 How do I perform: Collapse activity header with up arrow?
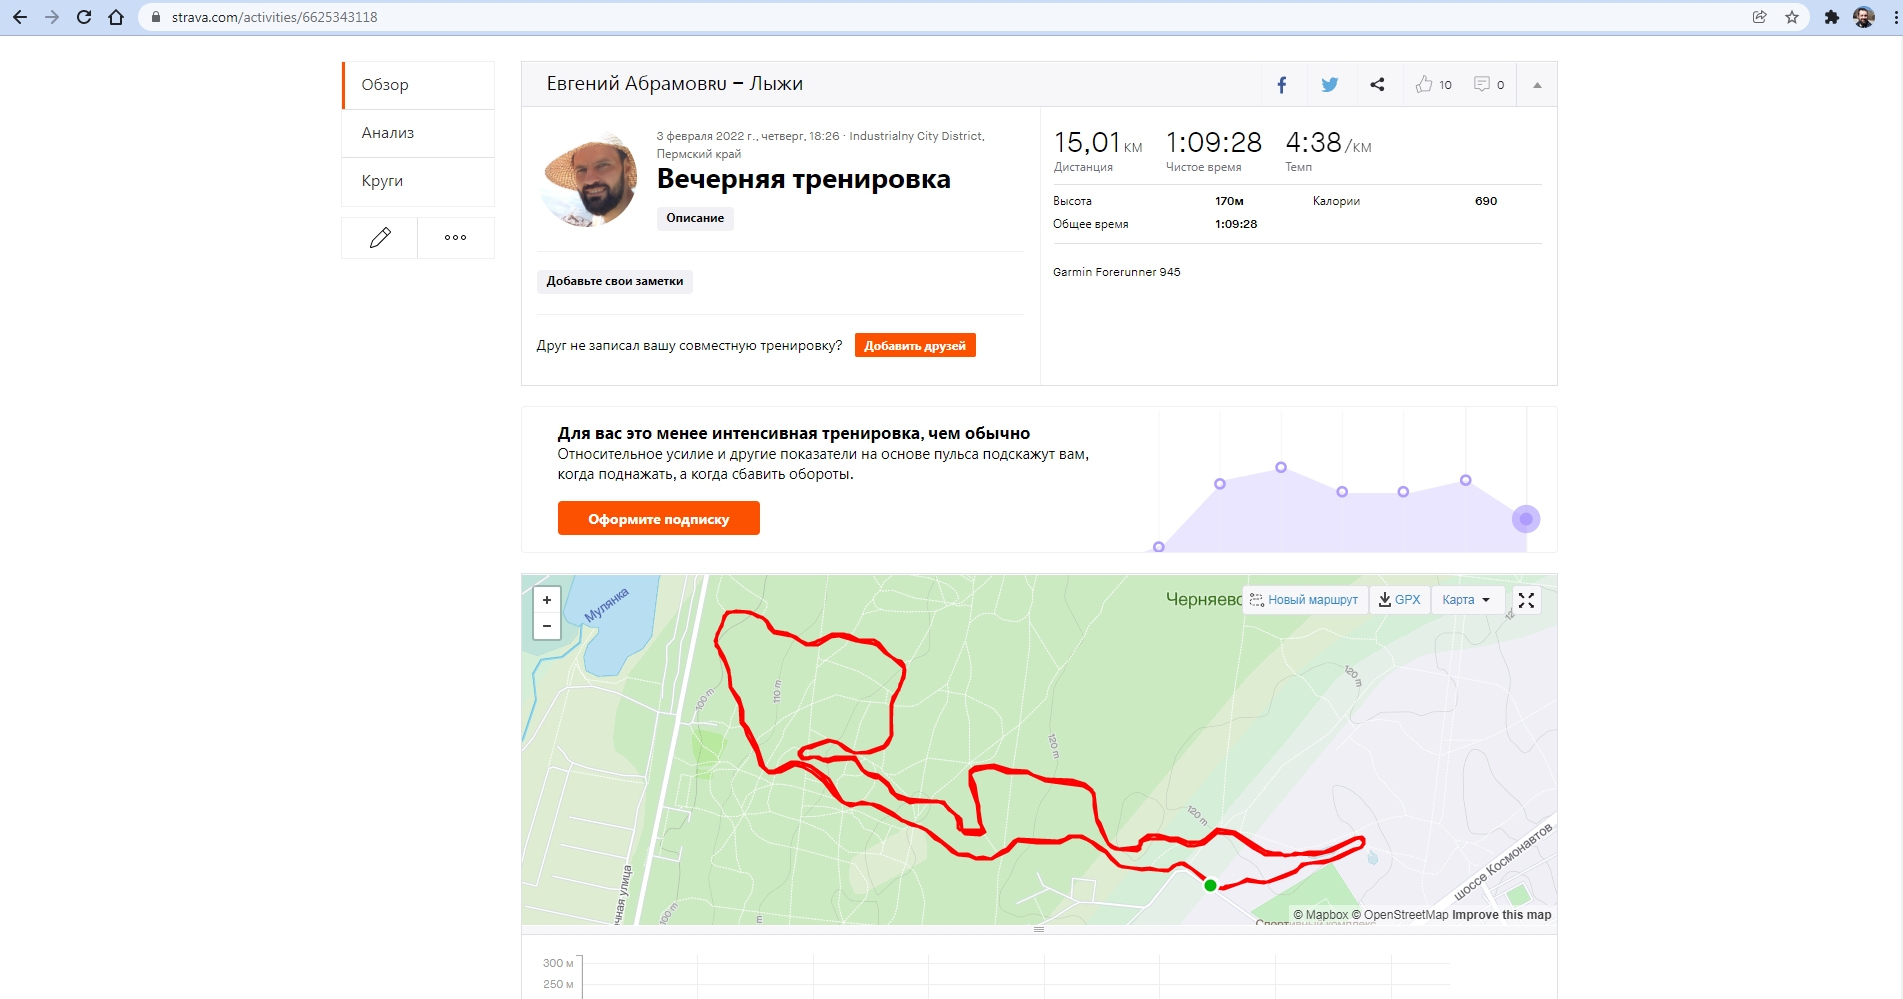[1537, 85]
